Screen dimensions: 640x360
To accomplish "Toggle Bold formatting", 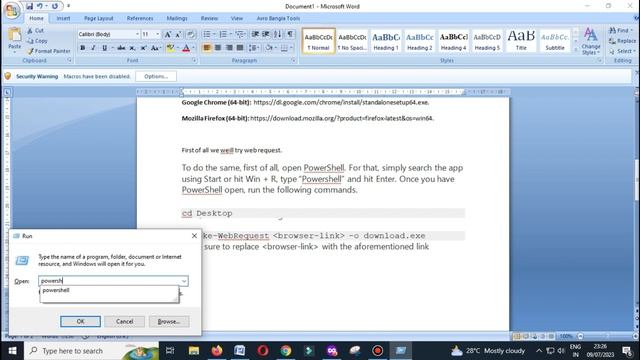I will point(82,48).
